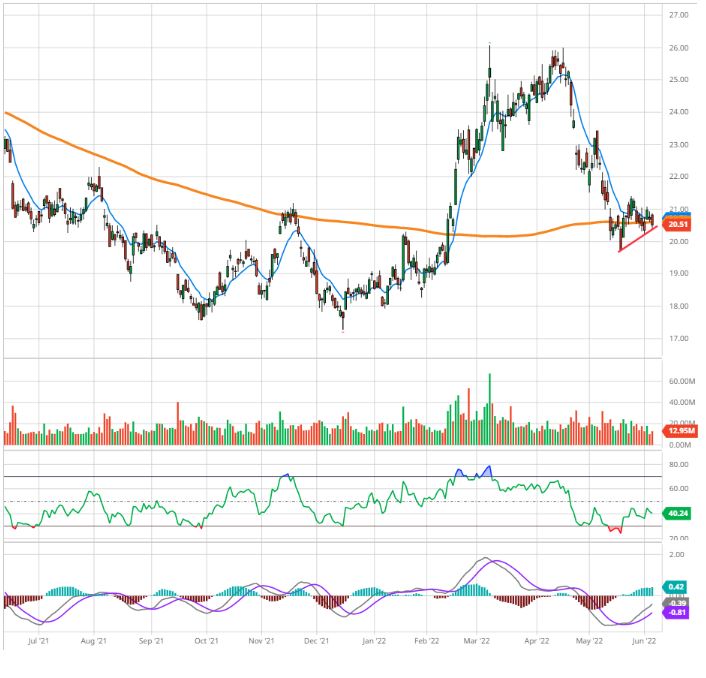
Task: Click the Mar '22 date label
Action: pos(476,641)
